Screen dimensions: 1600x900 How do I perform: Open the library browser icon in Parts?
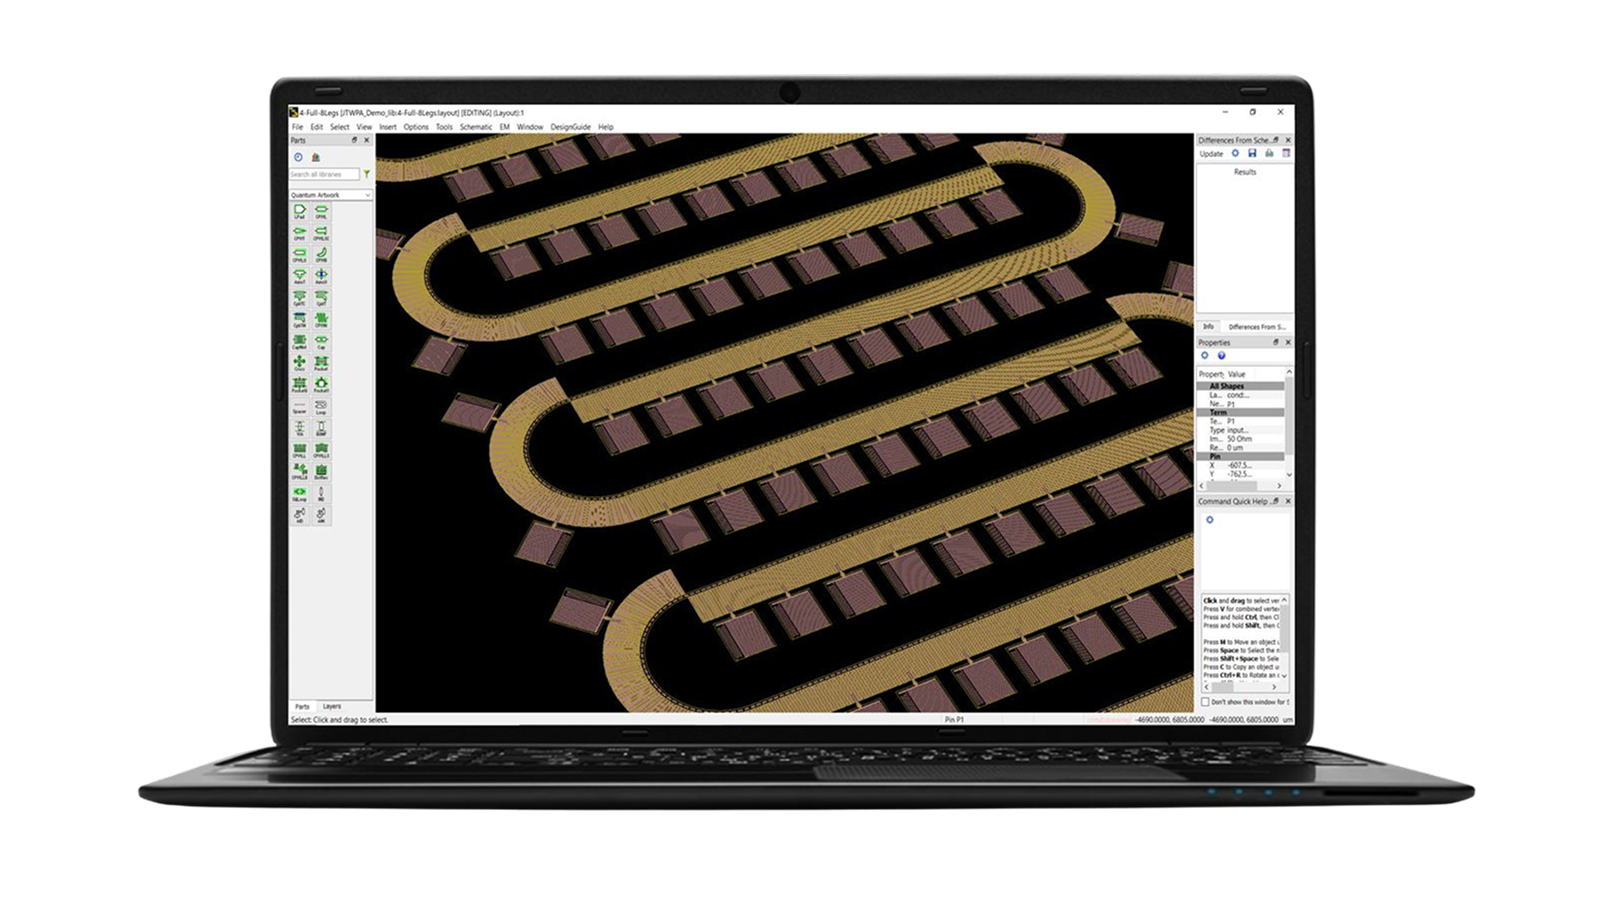click(x=316, y=157)
